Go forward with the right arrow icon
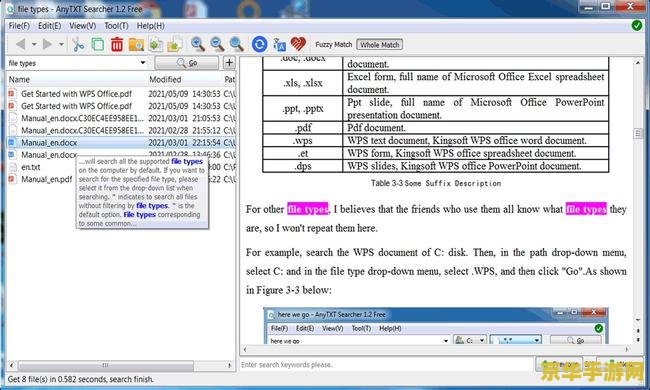This screenshot has width=650, height=390. click(x=48, y=44)
